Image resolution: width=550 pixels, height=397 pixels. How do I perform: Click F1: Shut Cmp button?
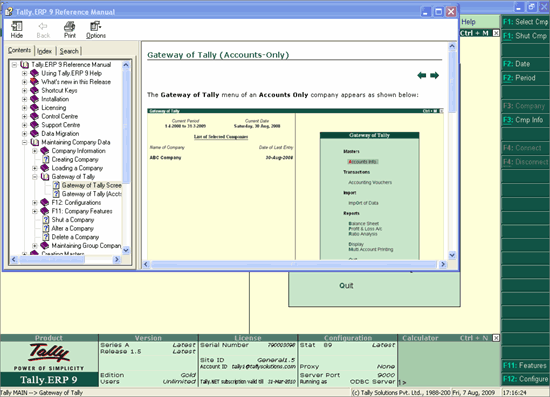point(525,36)
